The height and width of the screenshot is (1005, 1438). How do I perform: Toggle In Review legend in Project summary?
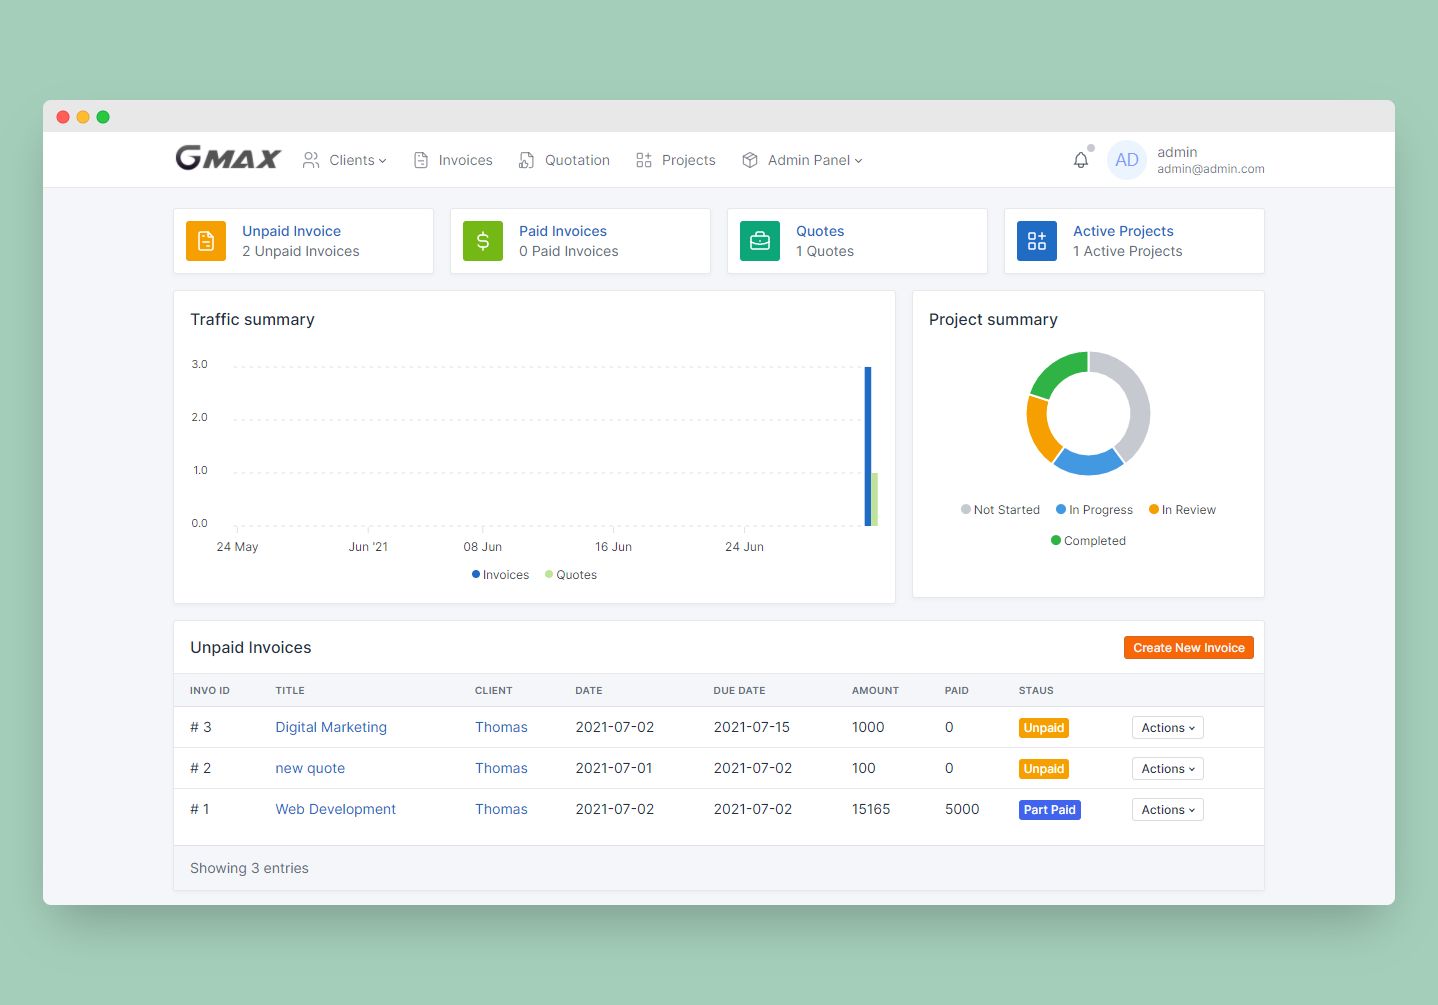tap(1182, 510)
